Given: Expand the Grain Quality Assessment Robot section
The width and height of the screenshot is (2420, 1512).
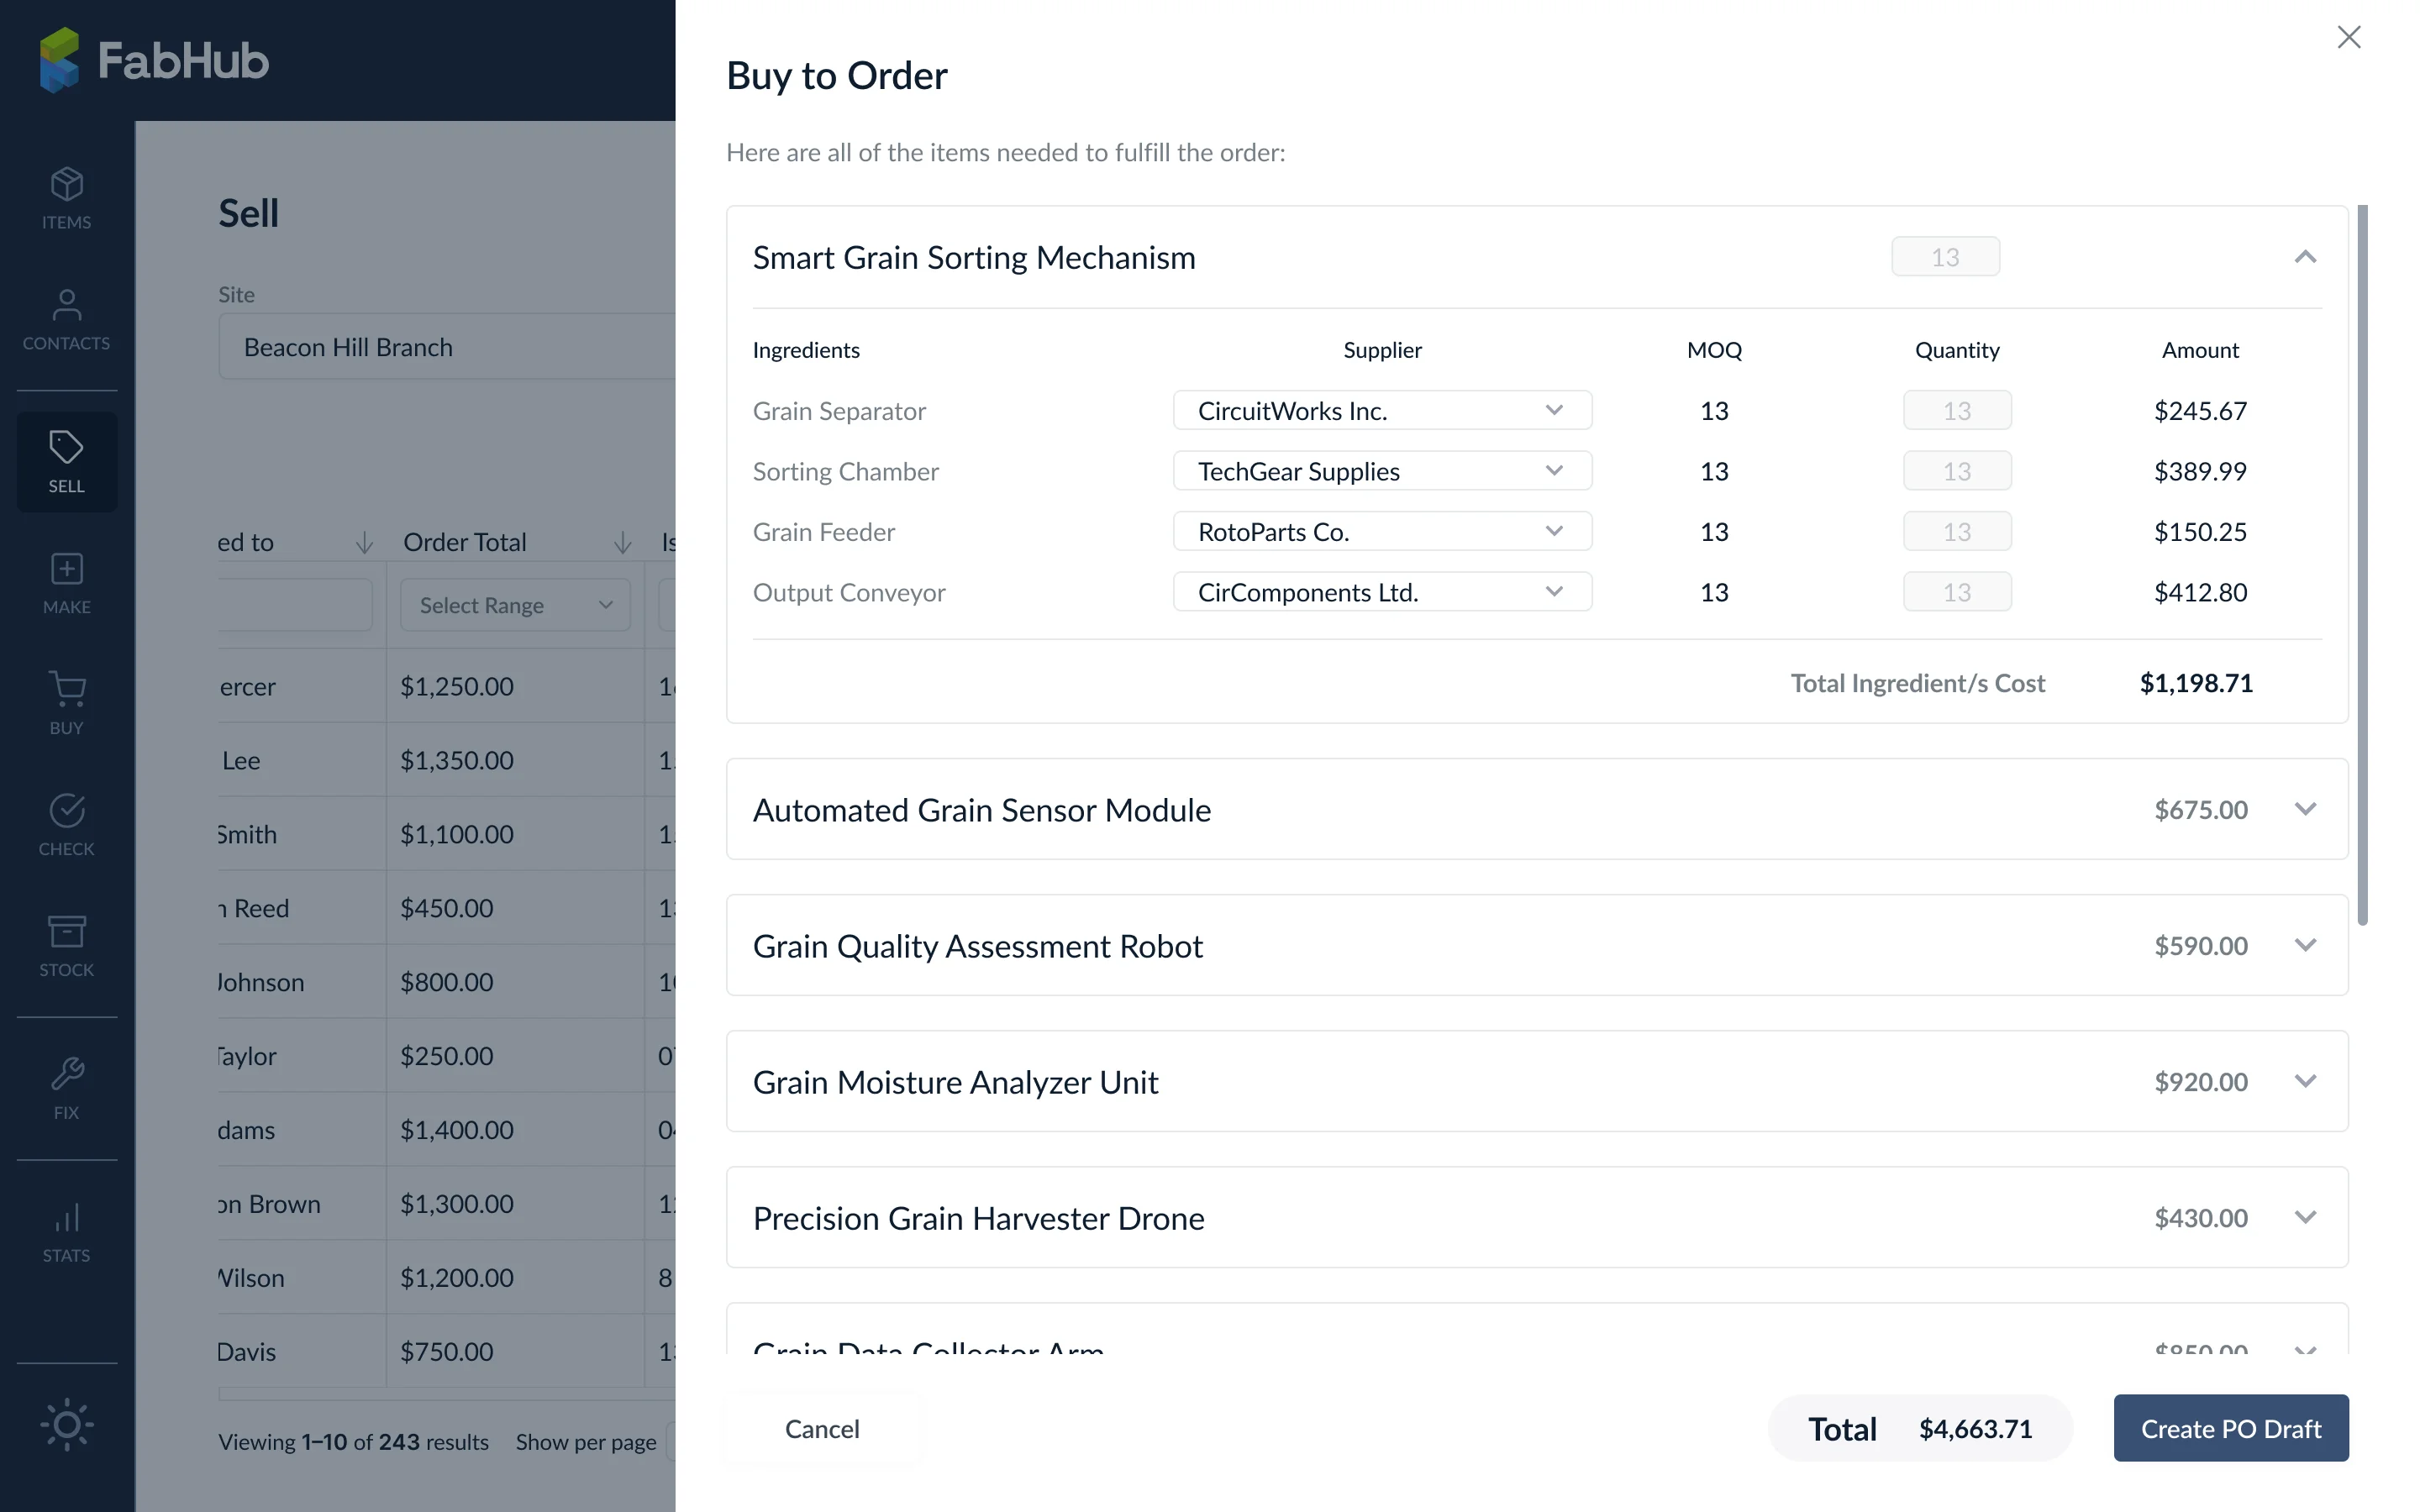Looking at the screenshot, I should [x=2305, y=945].
